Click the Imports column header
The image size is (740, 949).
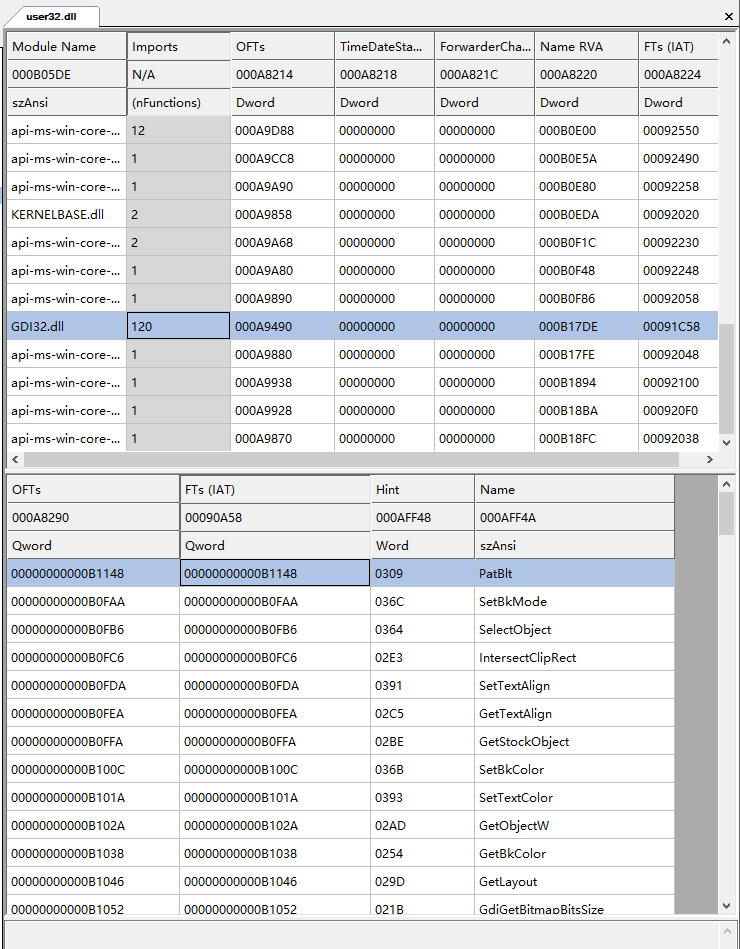(178, 47)
